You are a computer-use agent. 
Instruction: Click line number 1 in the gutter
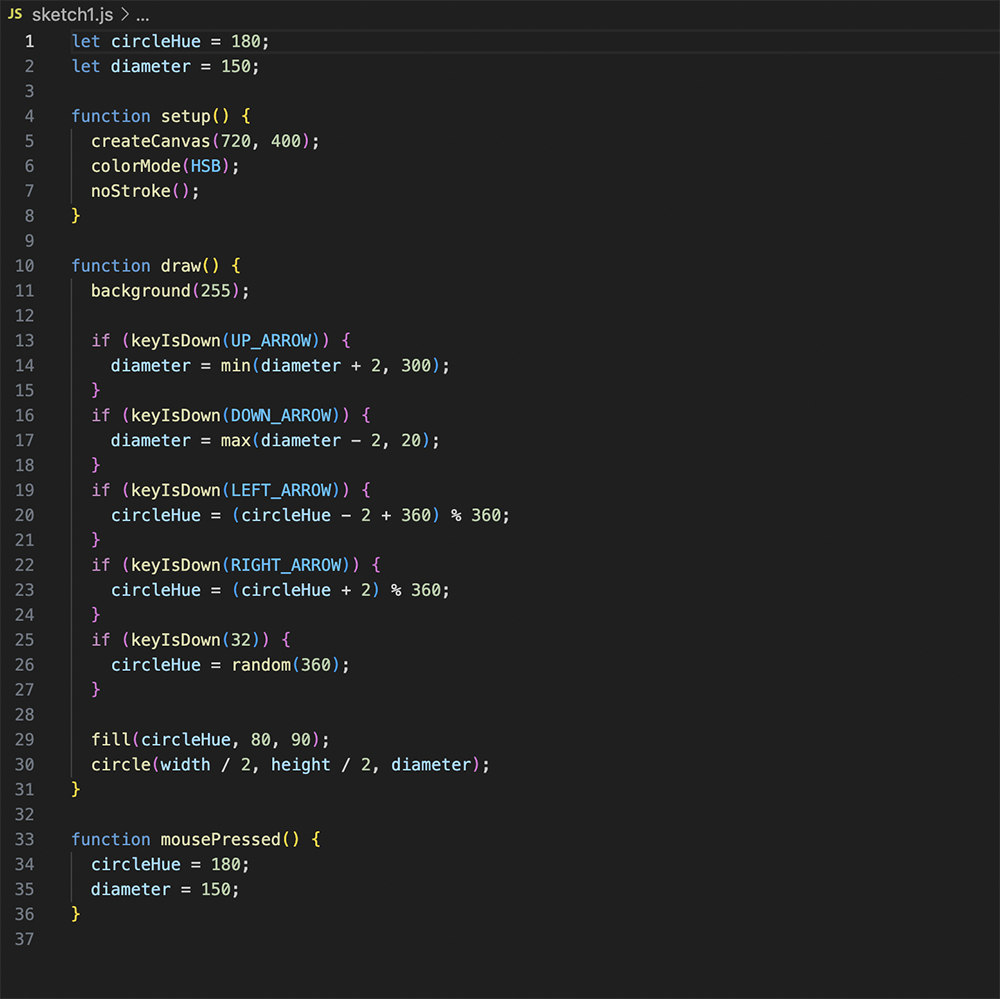(x=29, y=41)
